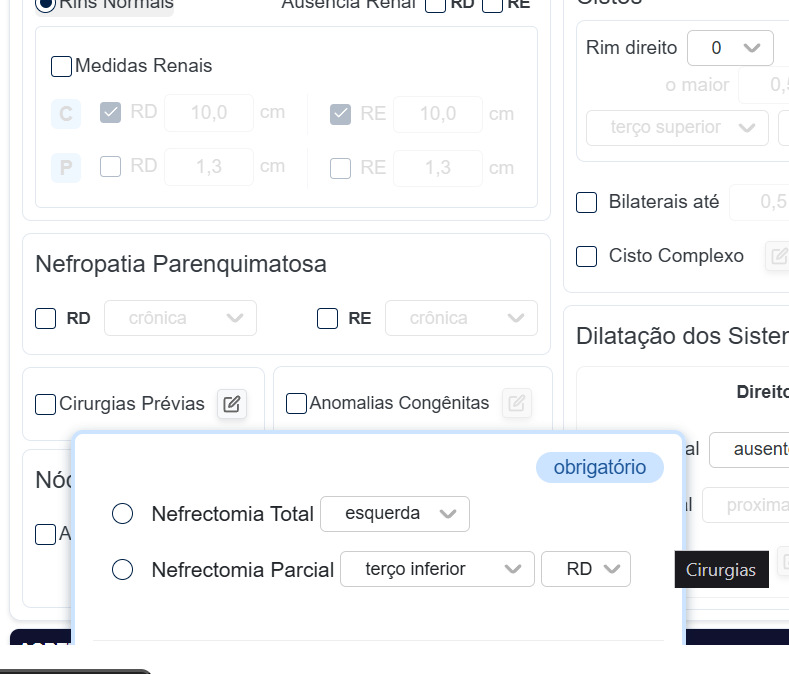Expand the terço inferior dropdown
This screenshot has width=789, height=674.
point(435,569)
